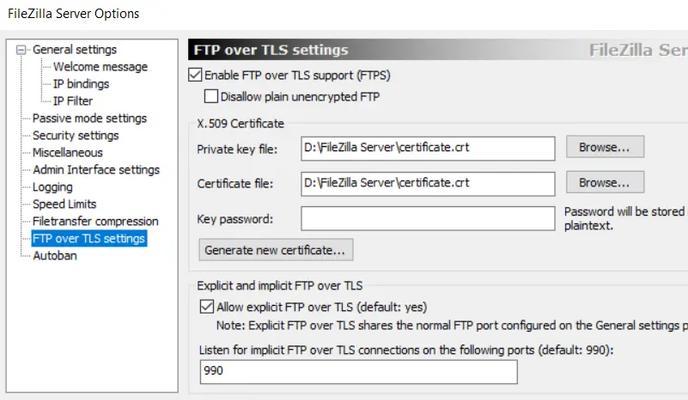
Task: Select Speed Limits entry
Action: click(x=64, y=204)
